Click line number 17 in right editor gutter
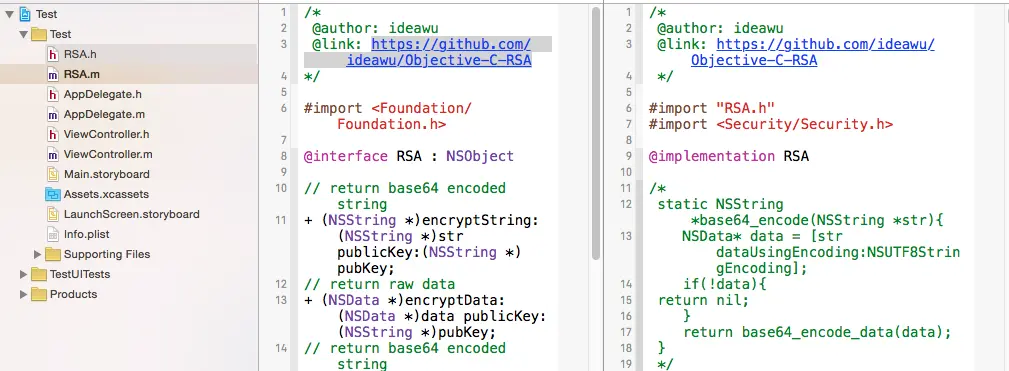The image size is (1009, 371). coord(627,332)
